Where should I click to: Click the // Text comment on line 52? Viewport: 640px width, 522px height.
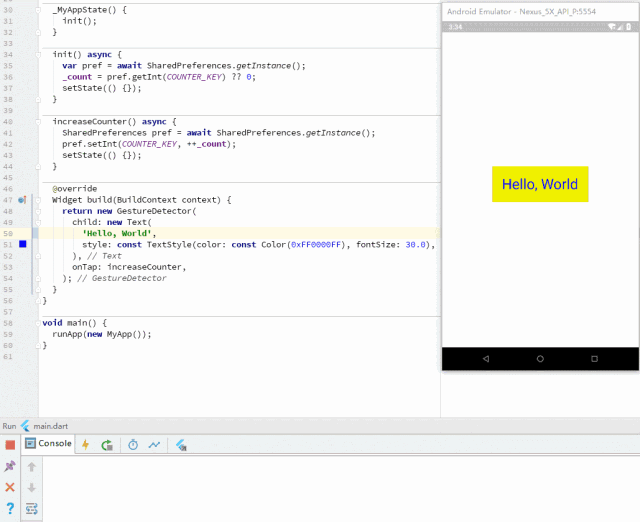pyautogui.click(x=104, y=256)
